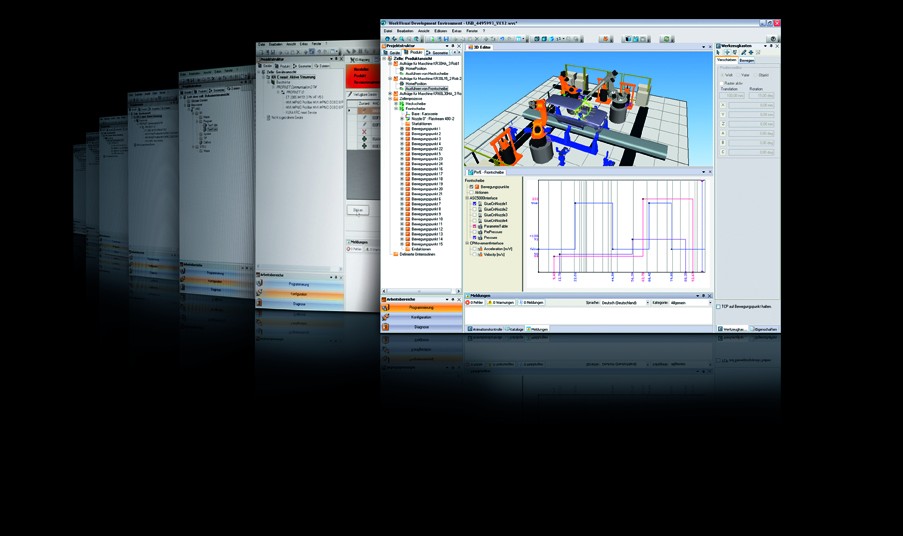Click the orange icon in the main toolbar
Screen dimensions: 903x536
coord(605,39)
